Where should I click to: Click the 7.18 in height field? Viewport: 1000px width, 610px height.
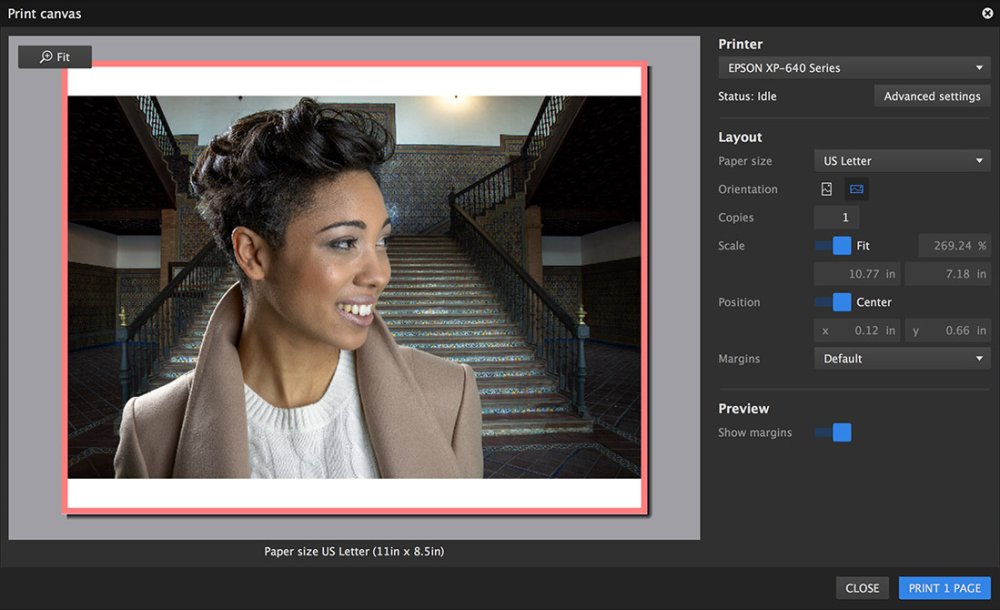(x=948, y=274)
